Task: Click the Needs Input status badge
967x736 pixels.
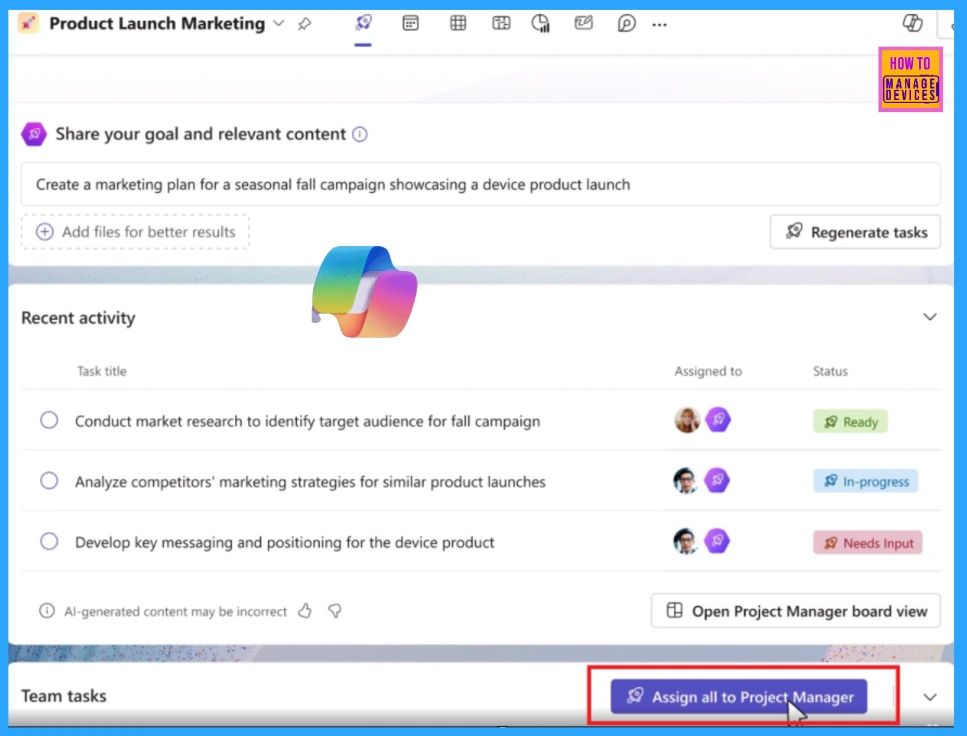Action: pos(867,543)
